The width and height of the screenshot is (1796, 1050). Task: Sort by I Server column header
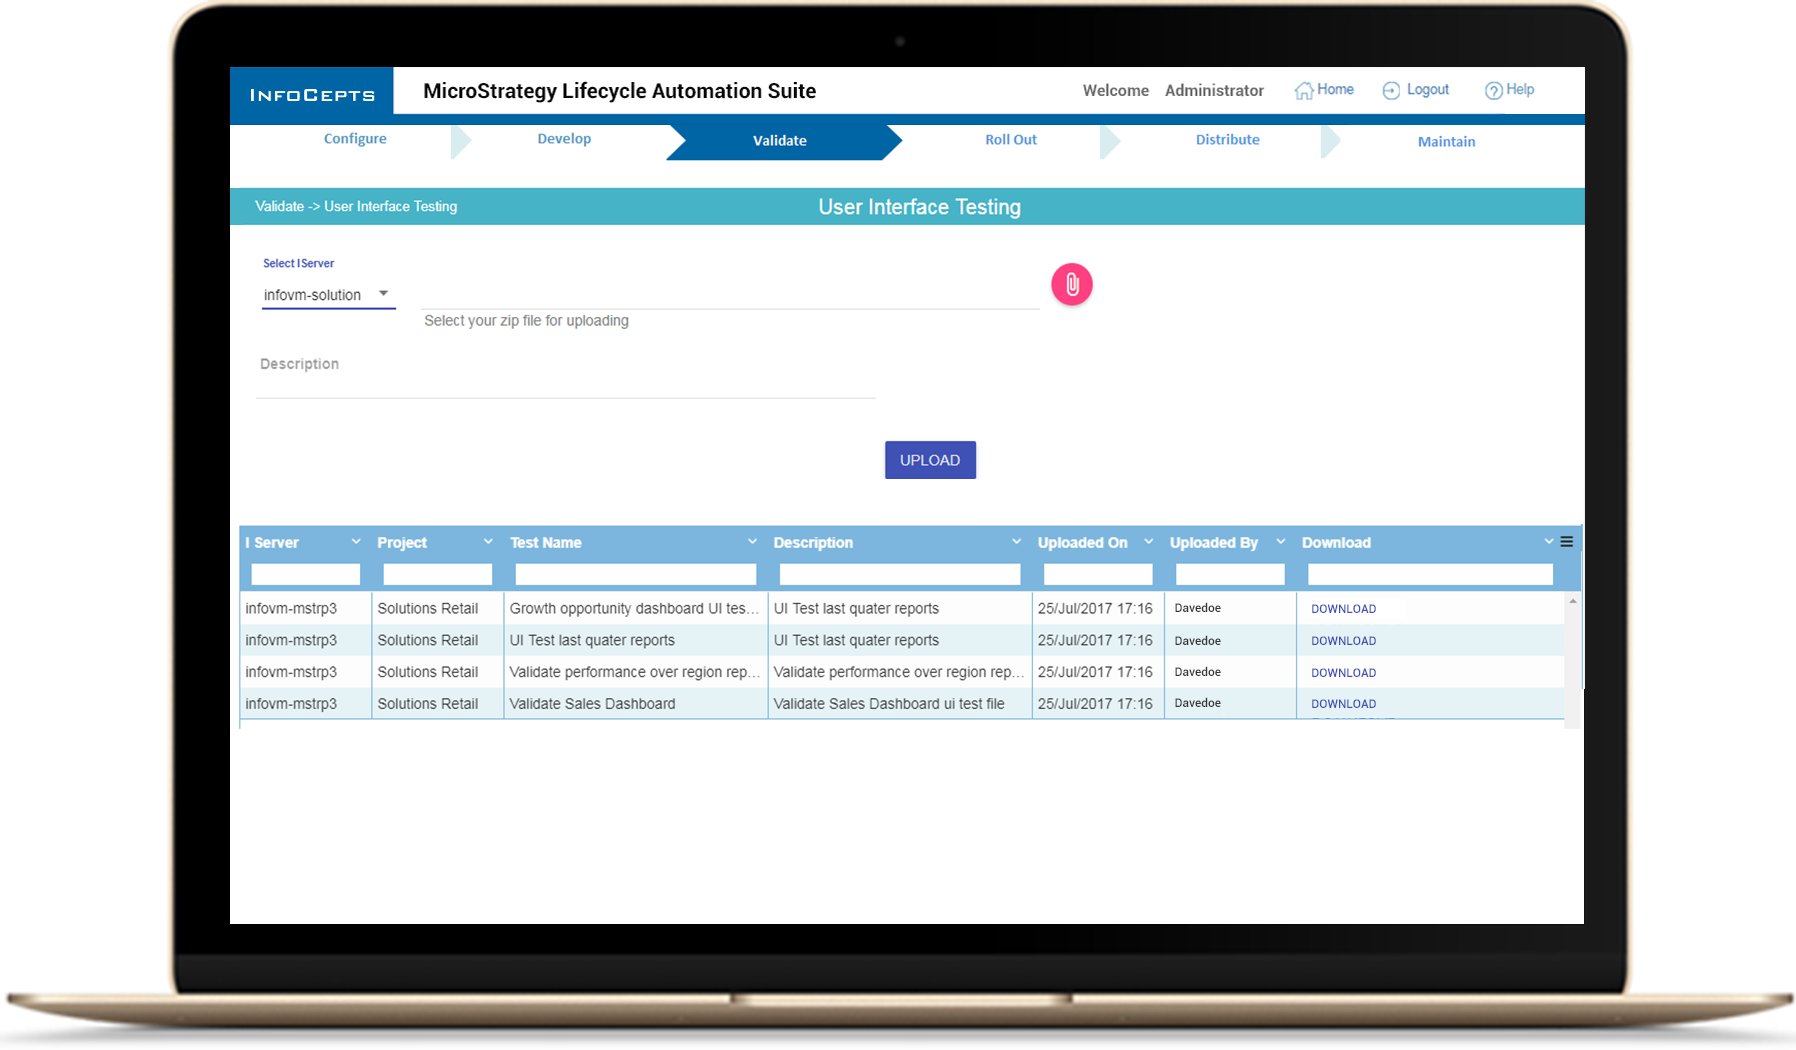(272, 543)
